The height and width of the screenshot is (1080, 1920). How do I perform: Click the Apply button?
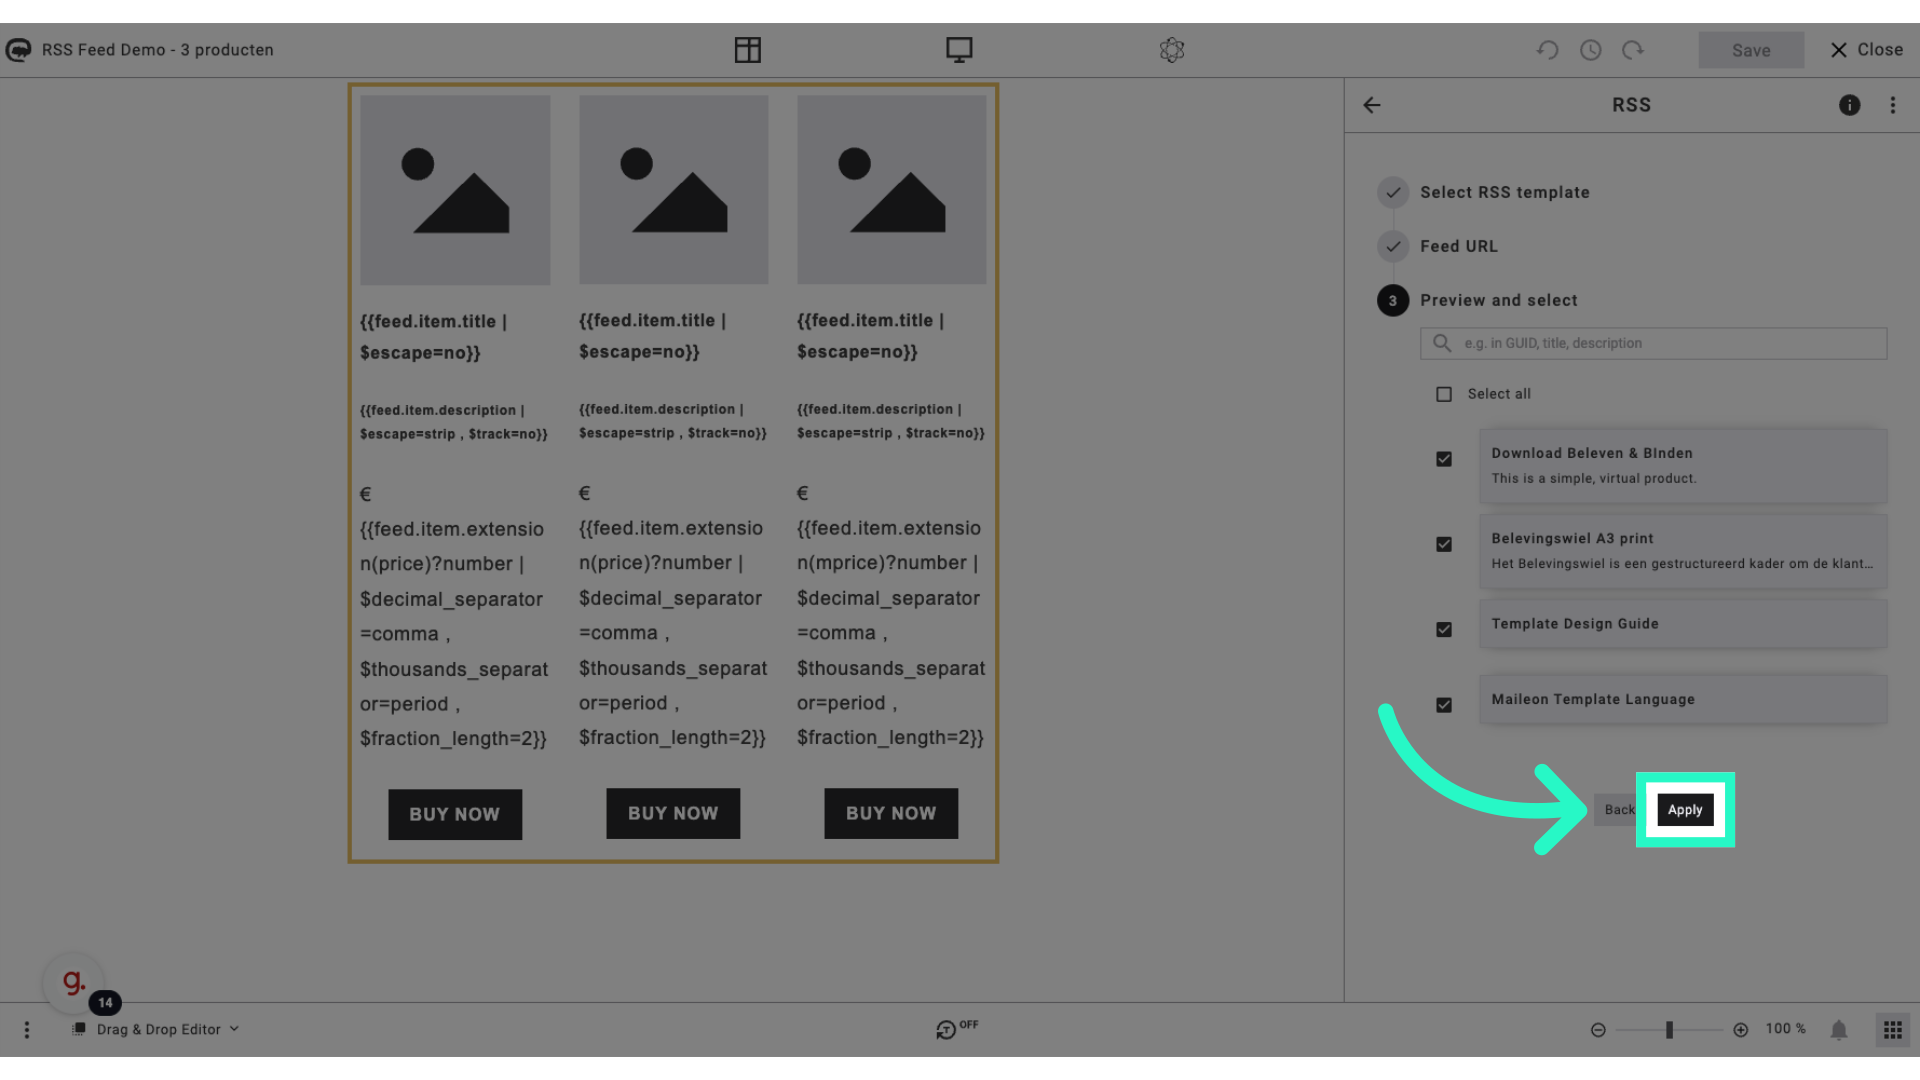pyautogui.click(x=1685, y=810)
